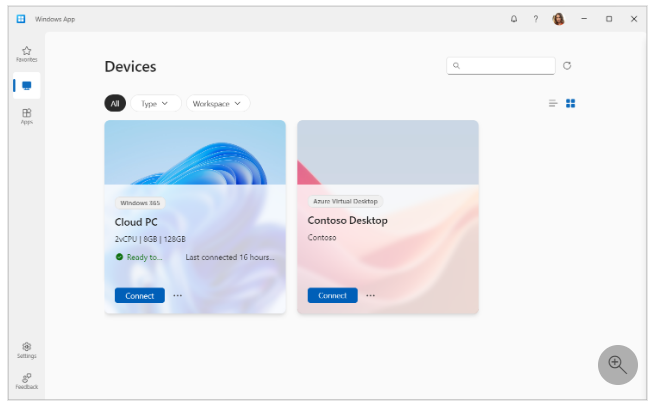Open Settings gear in sidebar

[x=27, y=350]
